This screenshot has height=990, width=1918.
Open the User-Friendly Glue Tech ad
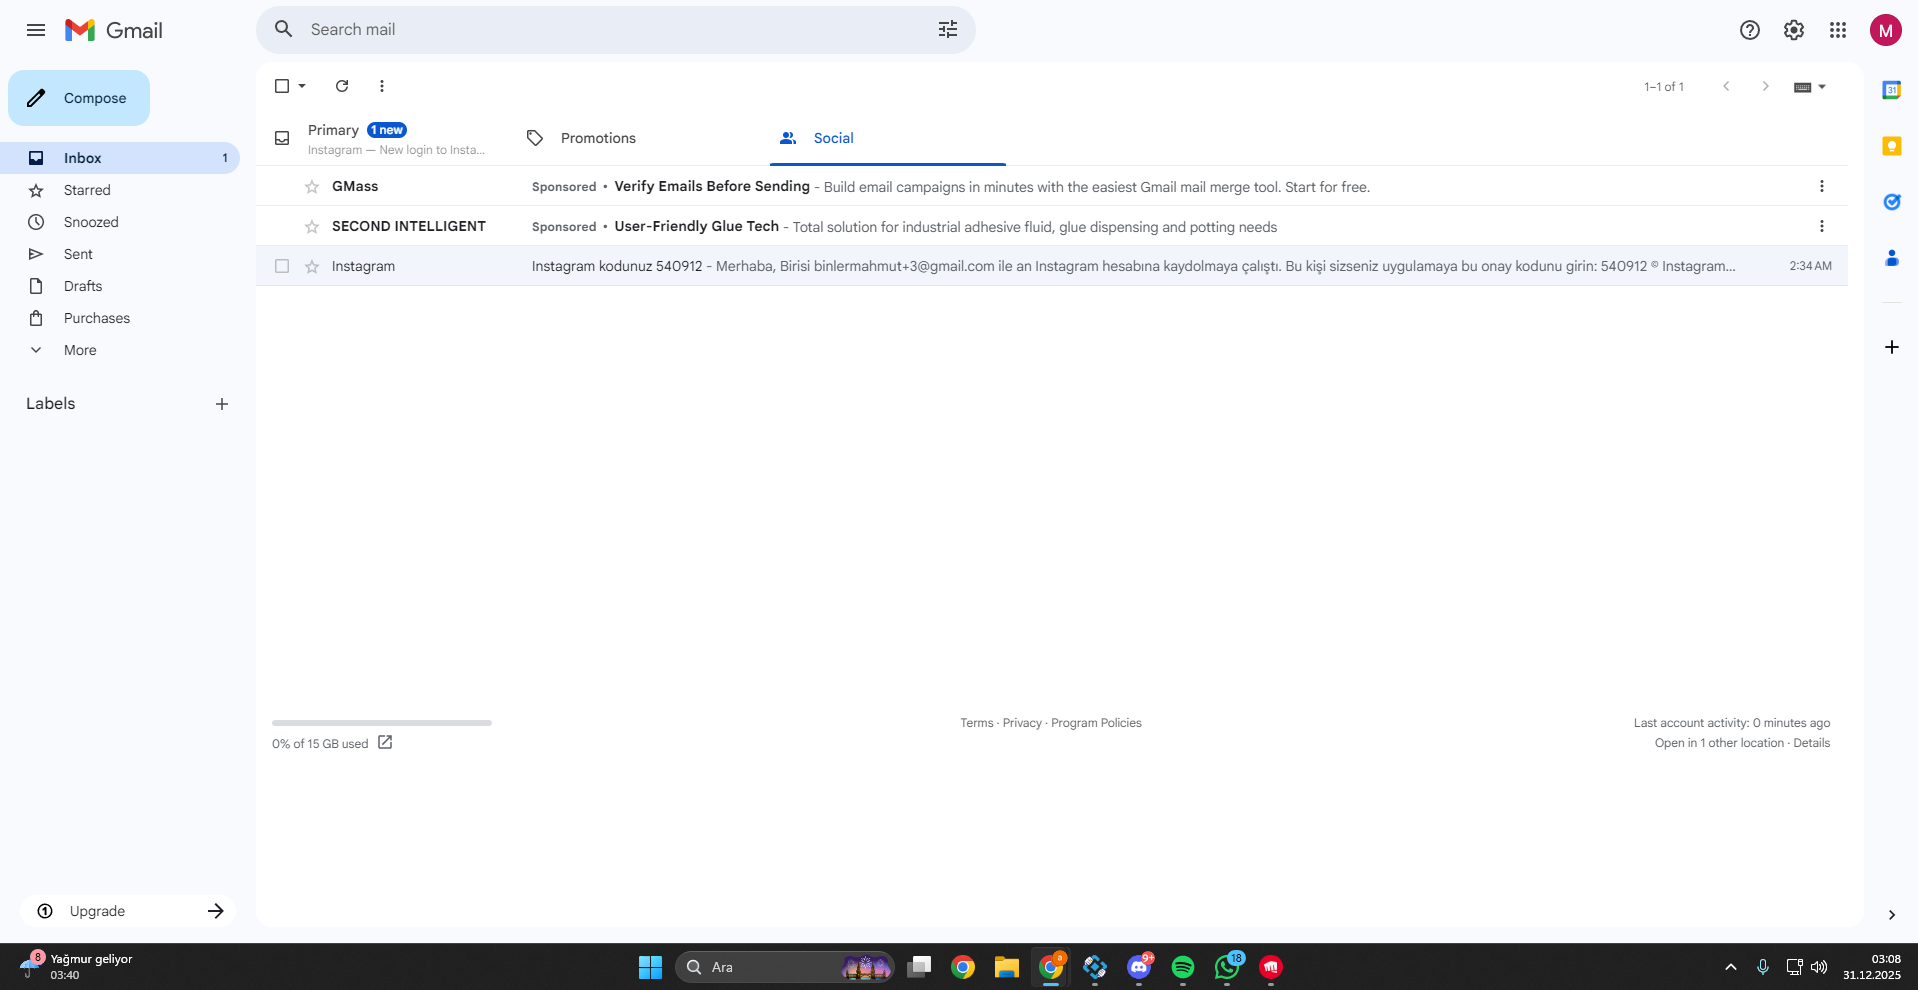1052,226
